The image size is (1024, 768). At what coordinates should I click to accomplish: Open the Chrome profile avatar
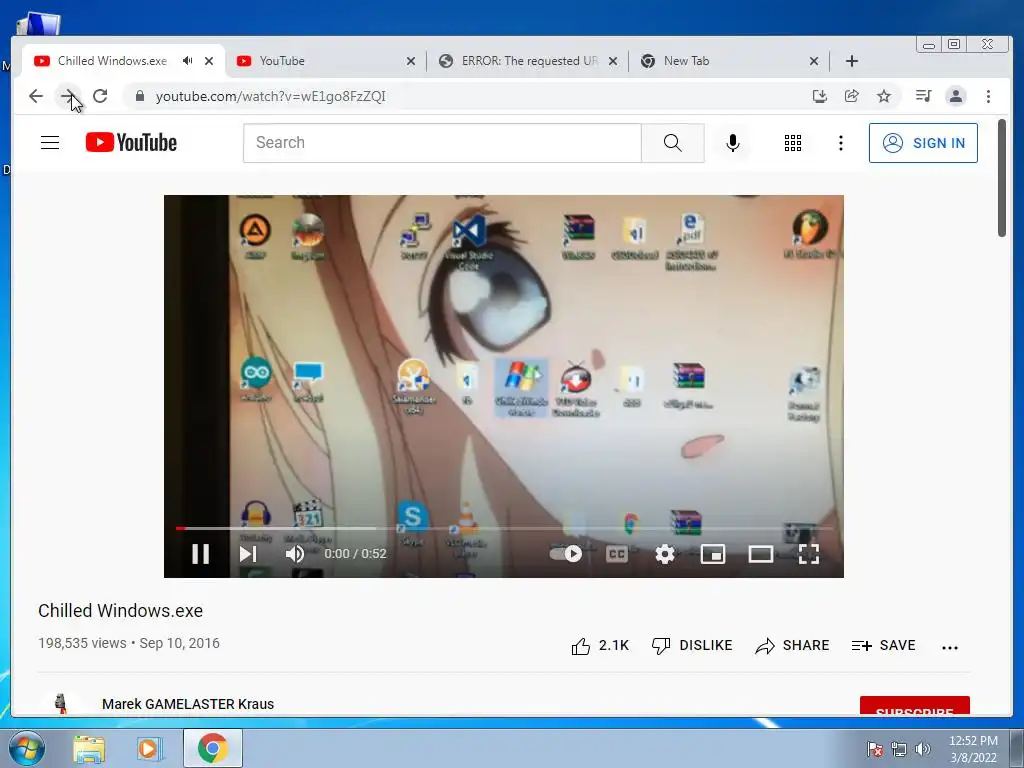click(x=955, y=96)
